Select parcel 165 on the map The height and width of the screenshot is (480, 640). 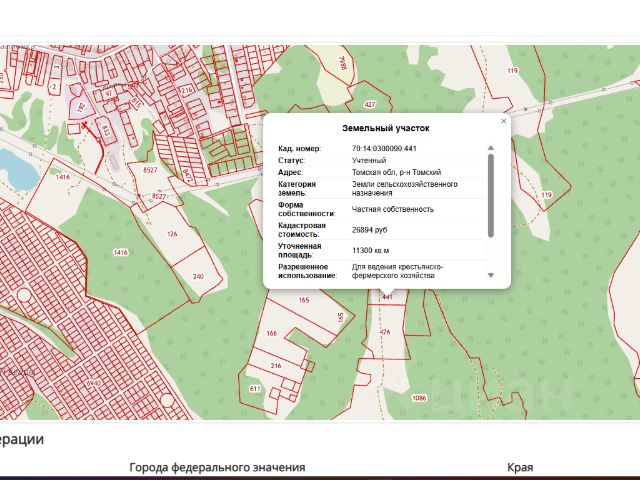click(304, 300)
